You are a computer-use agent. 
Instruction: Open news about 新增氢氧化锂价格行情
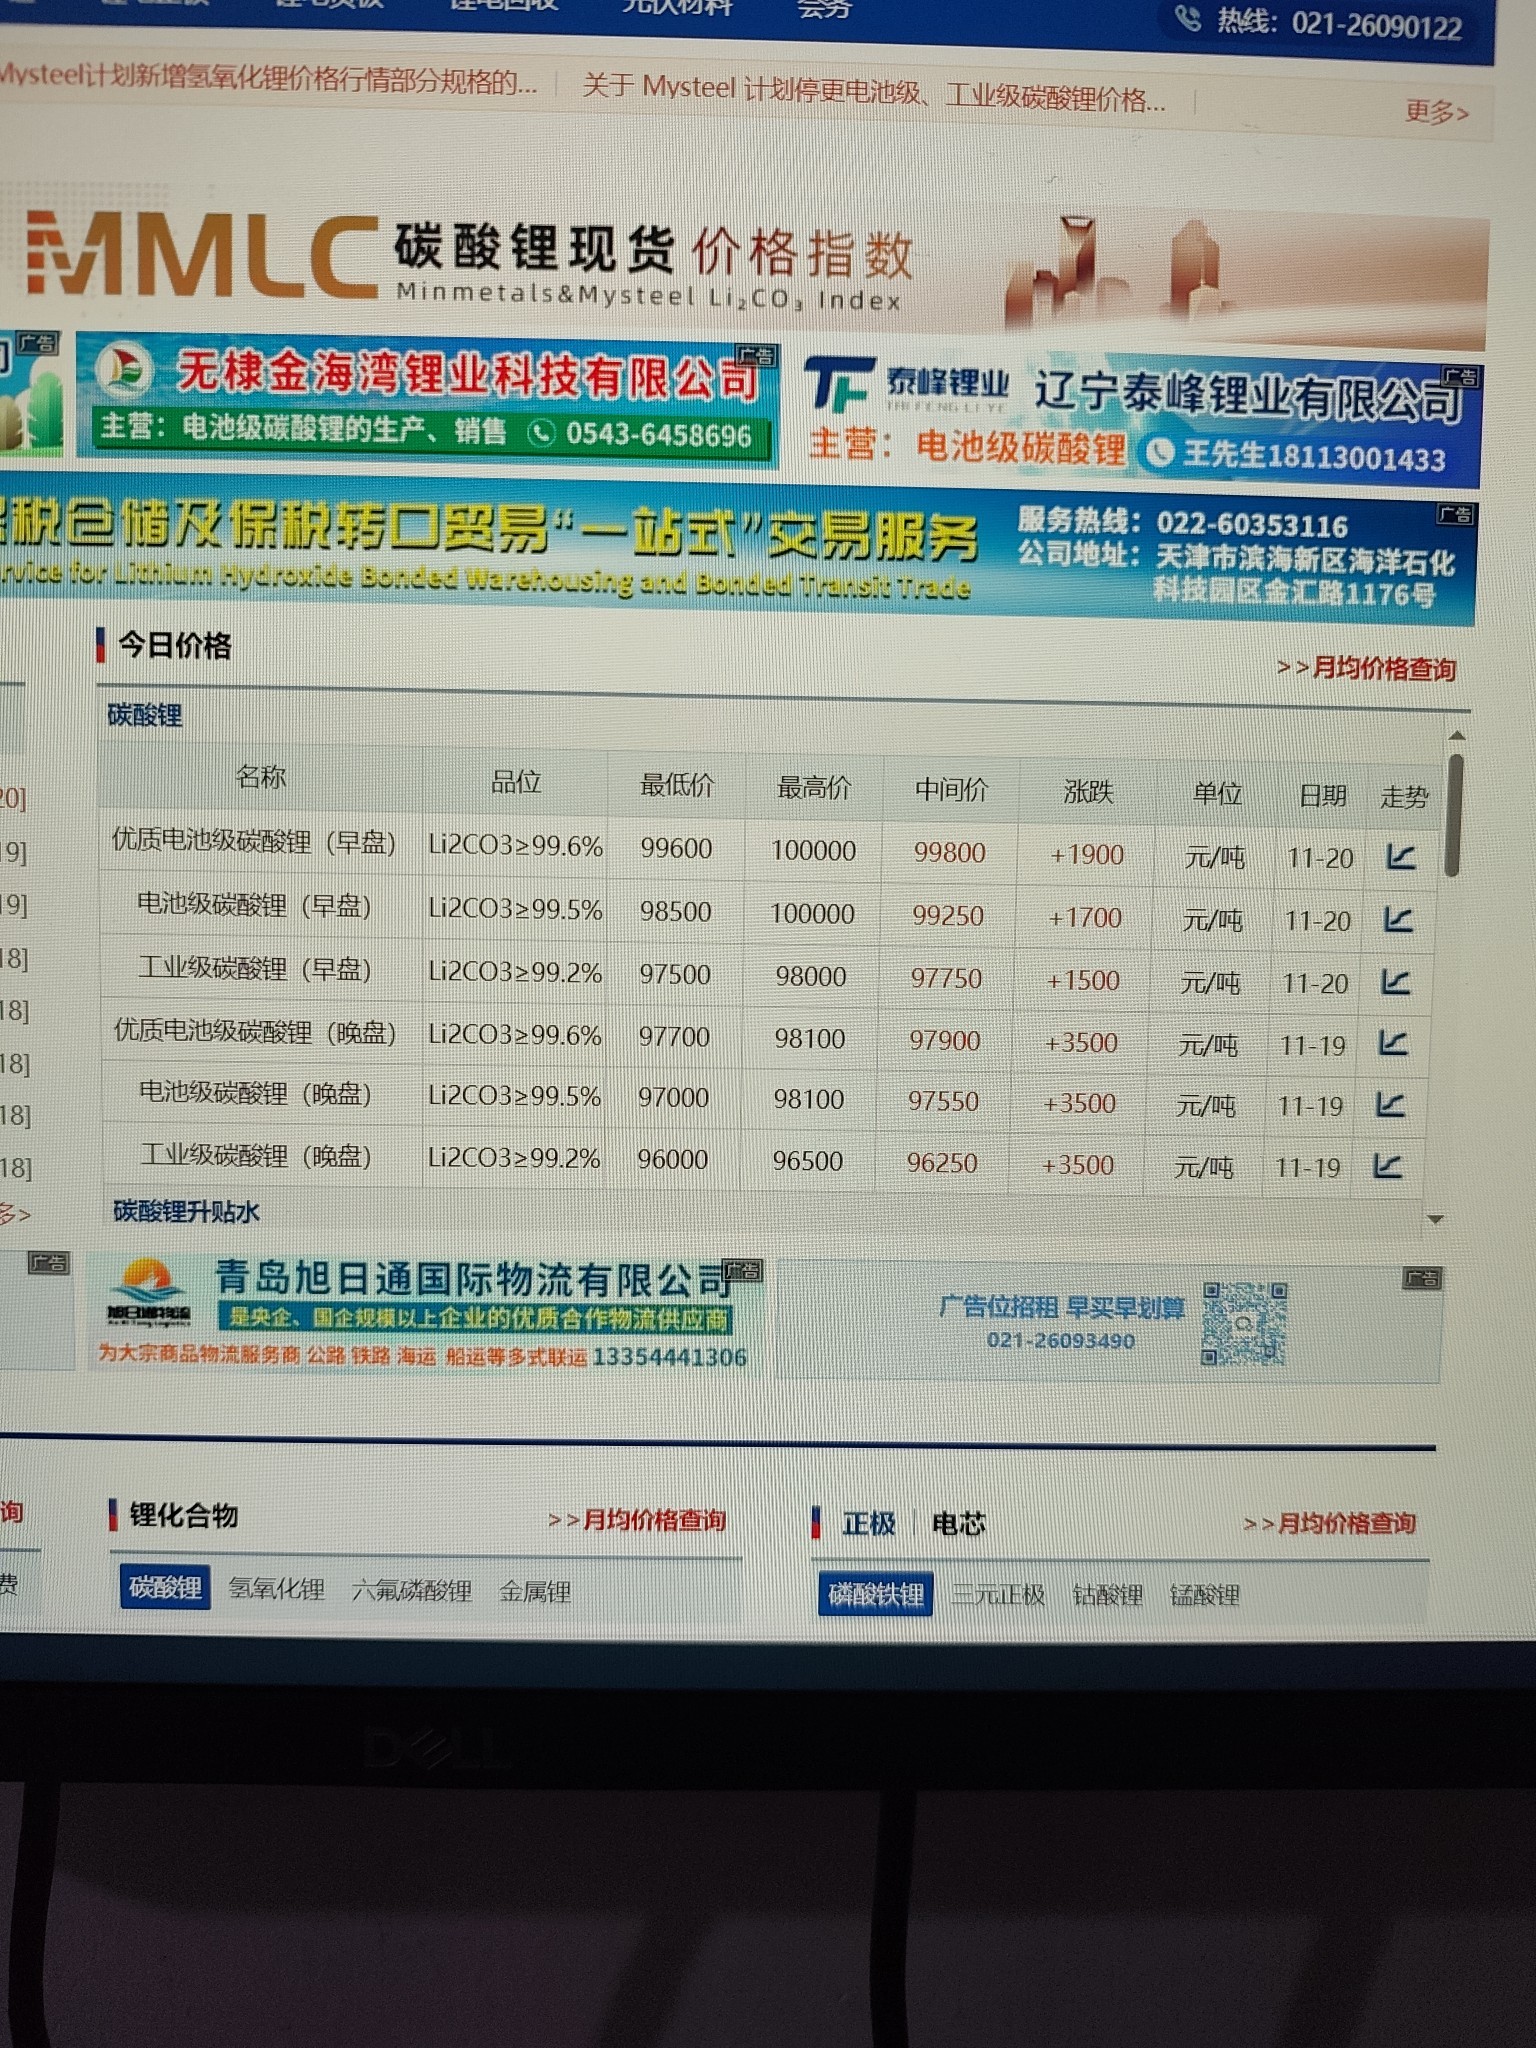(268, 79)
